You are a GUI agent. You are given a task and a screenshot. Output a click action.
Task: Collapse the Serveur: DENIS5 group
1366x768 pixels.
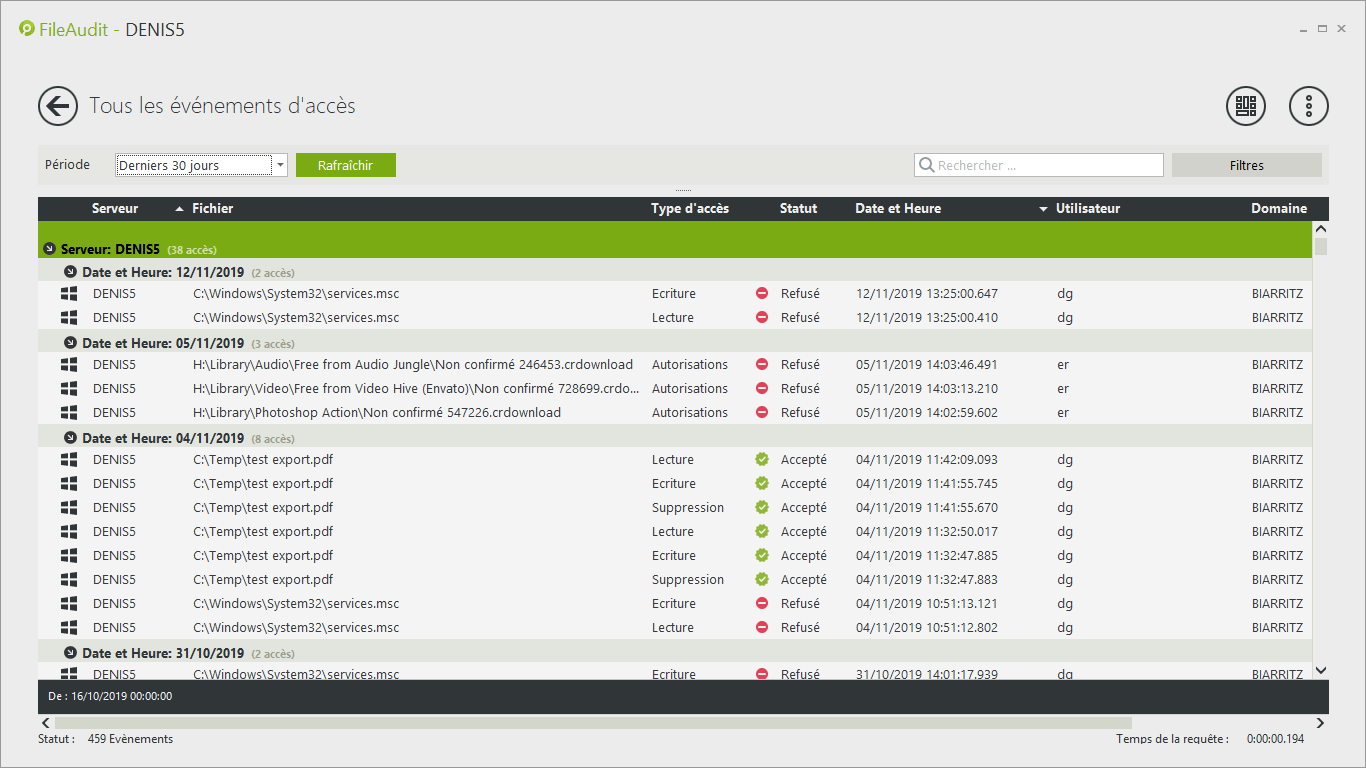tap(50, 249)
